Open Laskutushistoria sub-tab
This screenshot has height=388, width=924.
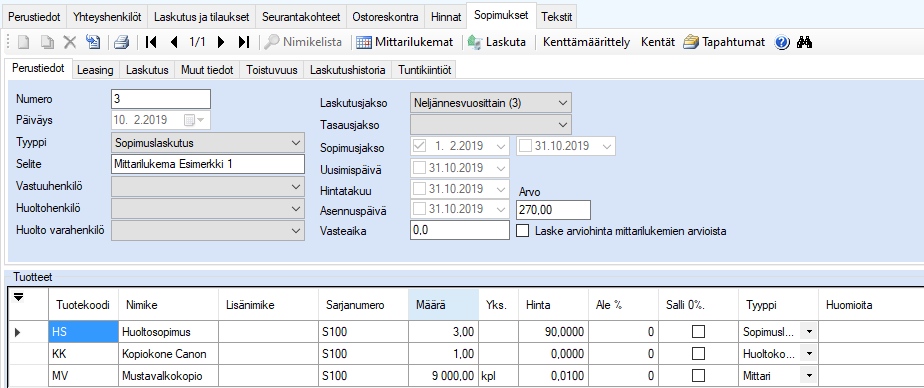coord(348,70)
